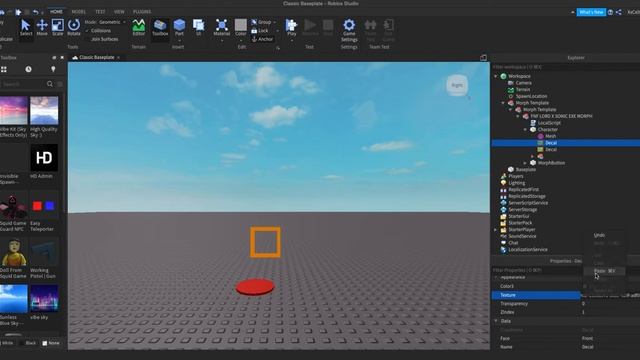Open the Play mode dropdown arrow

(x=291, y=40)
